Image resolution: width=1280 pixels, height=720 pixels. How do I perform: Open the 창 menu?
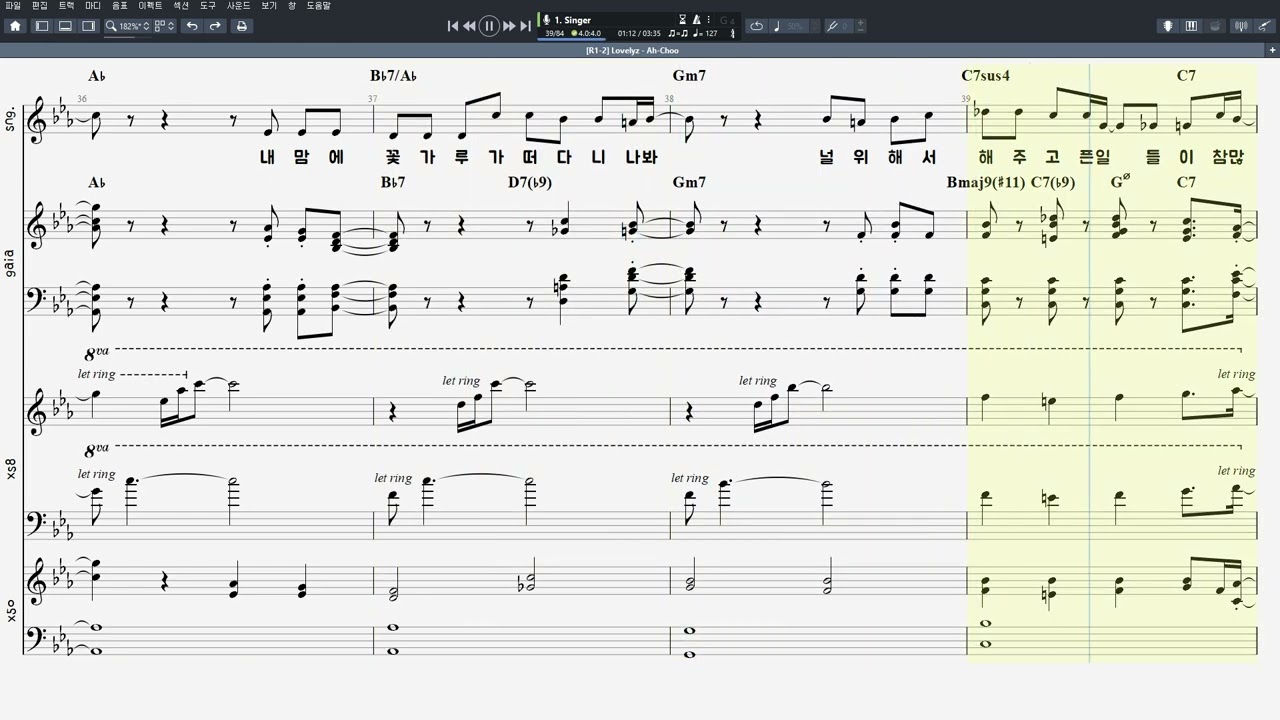(x=292, y=6)
